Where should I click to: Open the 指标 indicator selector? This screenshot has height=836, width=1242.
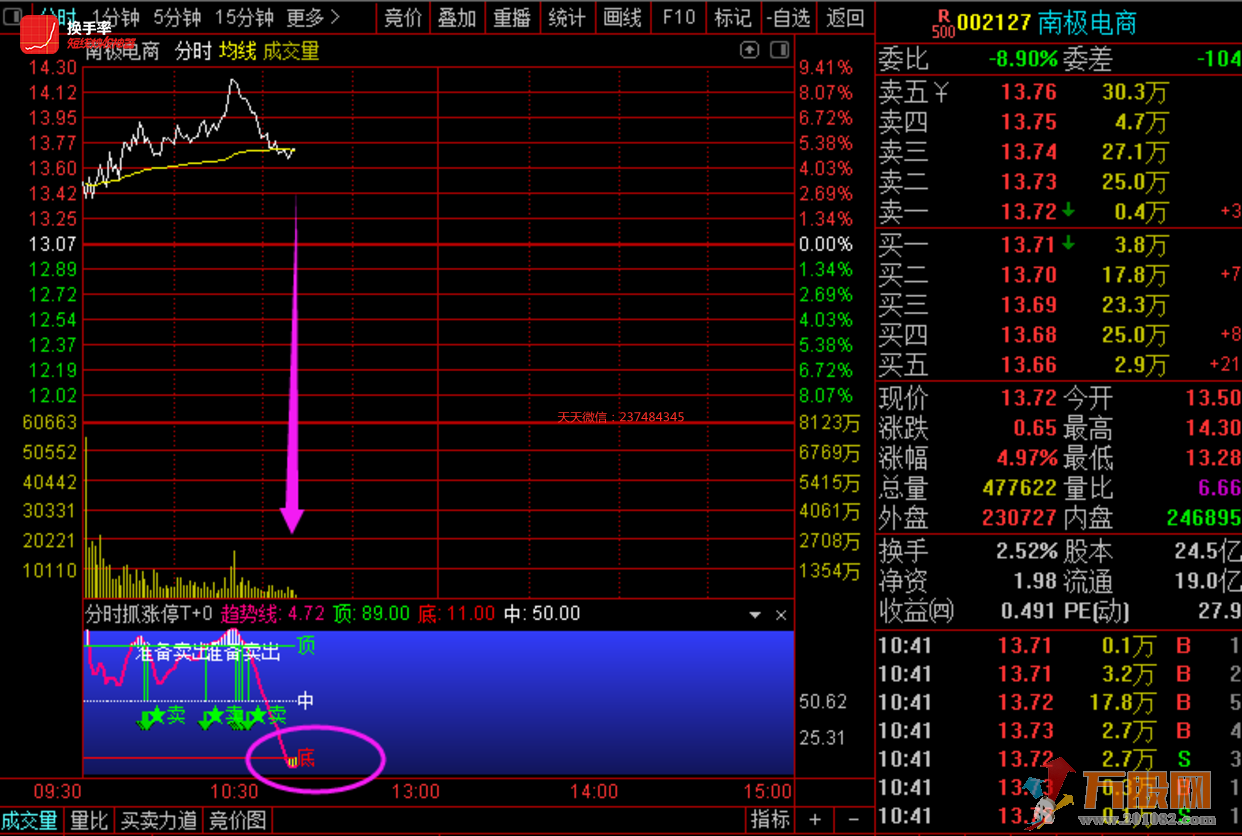770,820
